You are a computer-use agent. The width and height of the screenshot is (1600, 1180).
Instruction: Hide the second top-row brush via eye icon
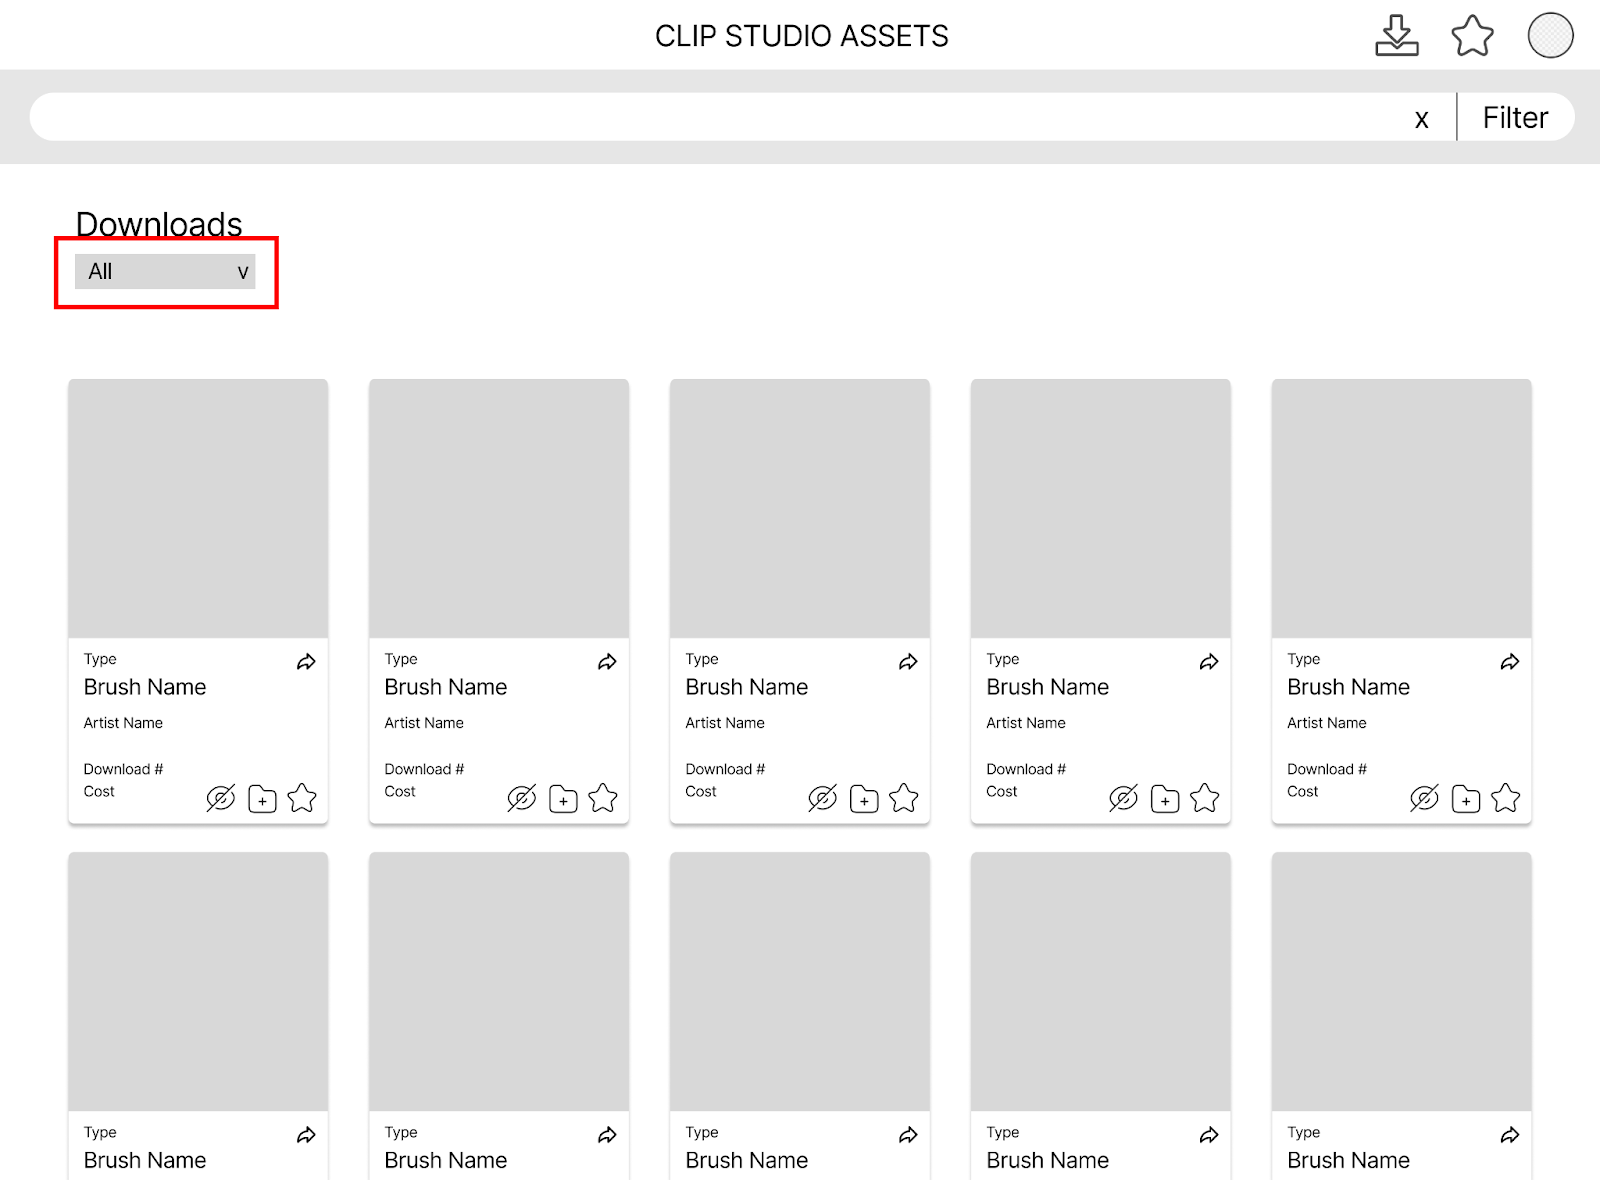point(522,798)
